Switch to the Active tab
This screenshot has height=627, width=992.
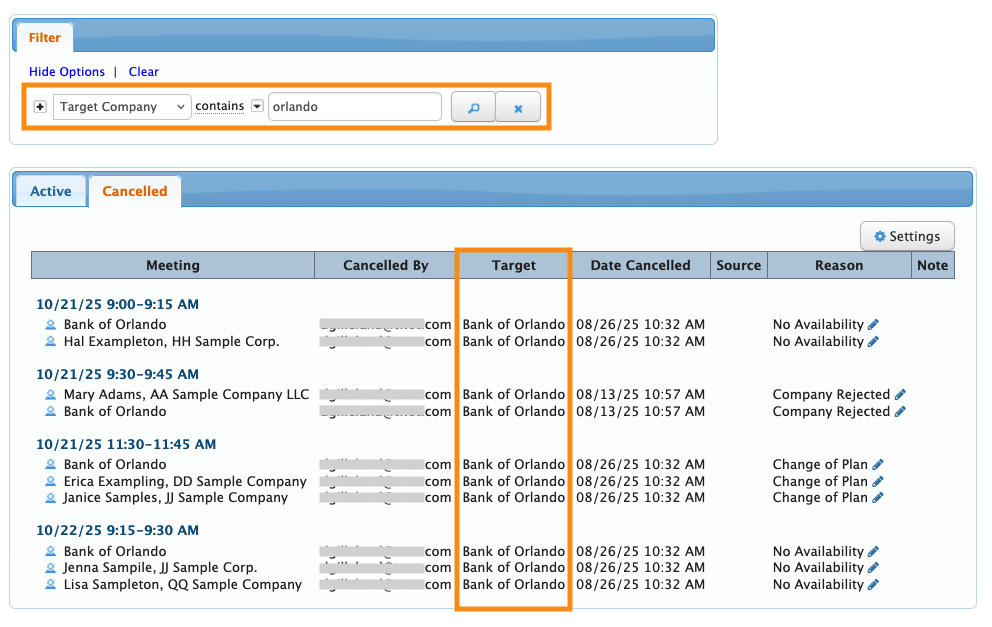(51, 191)
